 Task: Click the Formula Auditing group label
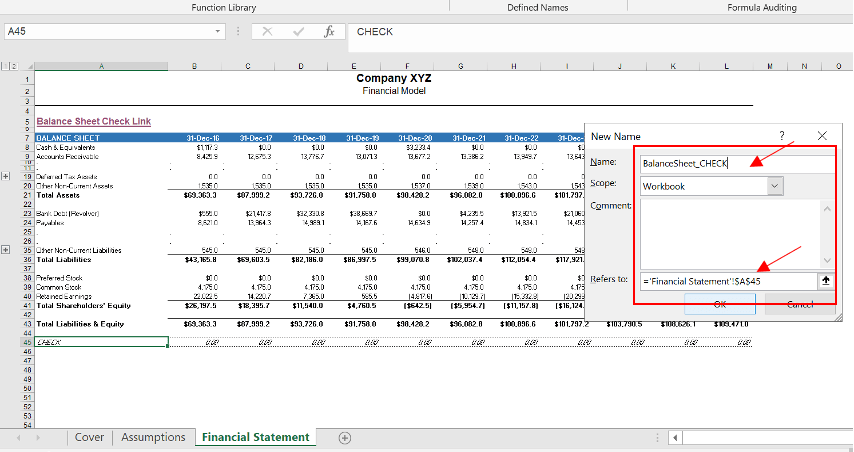coord(762,8)
